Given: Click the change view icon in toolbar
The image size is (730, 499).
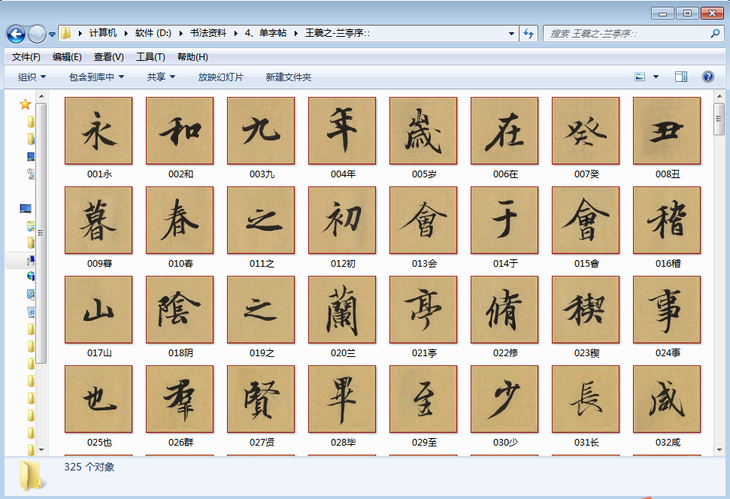Looking at the screenshot, I should (x=640, y=77).
